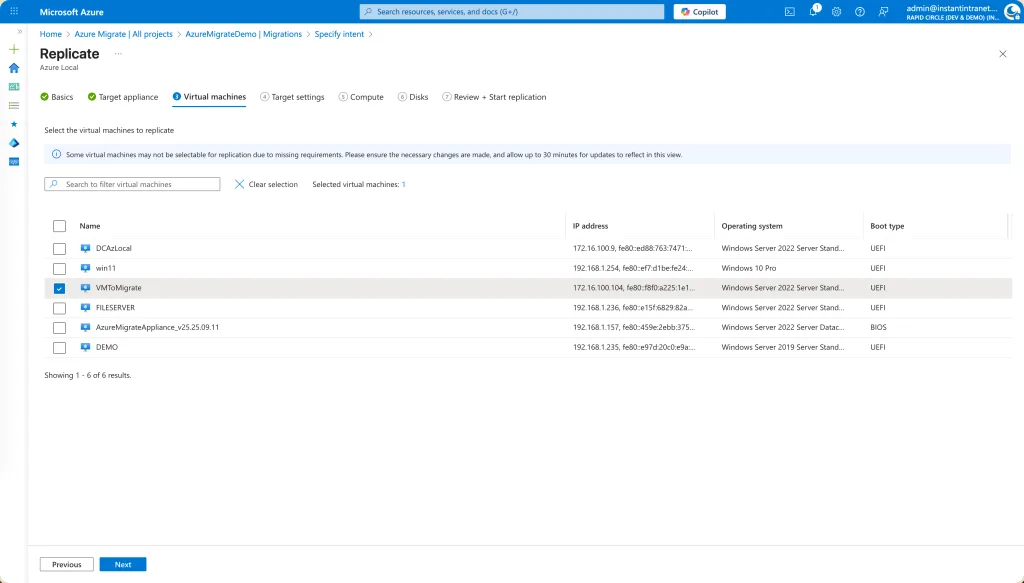The width and height of the screenshot is (1024, 583).
Task: Open the Replicate ellipsis more options
Action: coord(118,53)
